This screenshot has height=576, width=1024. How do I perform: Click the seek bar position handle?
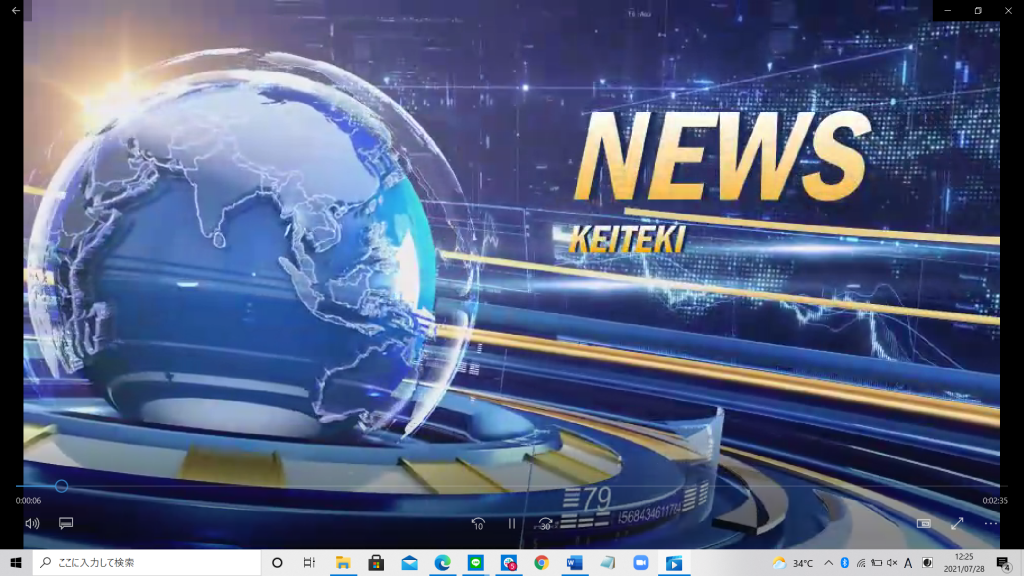[x=61, y=486]
